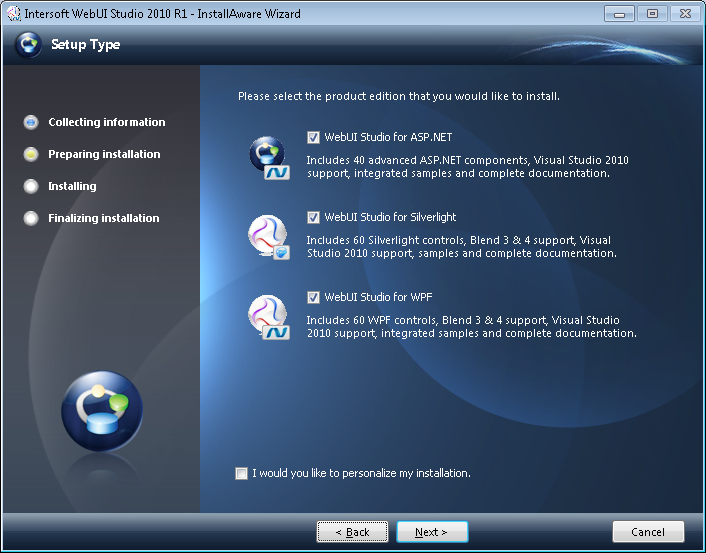Click the title bar installer icon
Viewport: 706px width, 553px height.
pos(14,14)
